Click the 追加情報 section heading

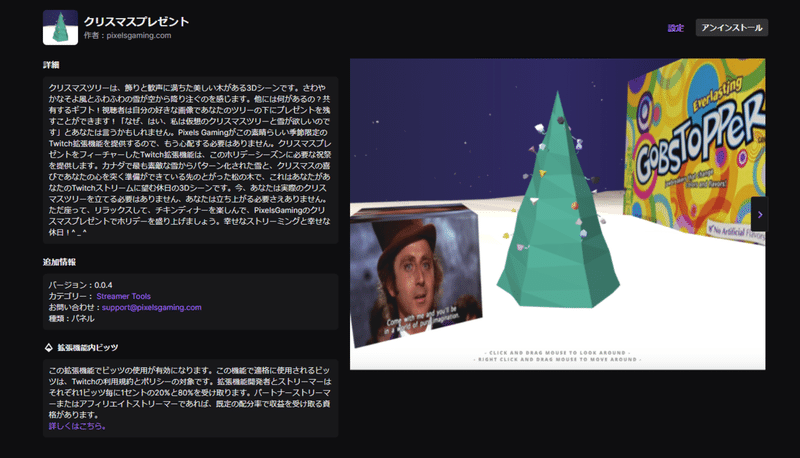coord(59,262)
